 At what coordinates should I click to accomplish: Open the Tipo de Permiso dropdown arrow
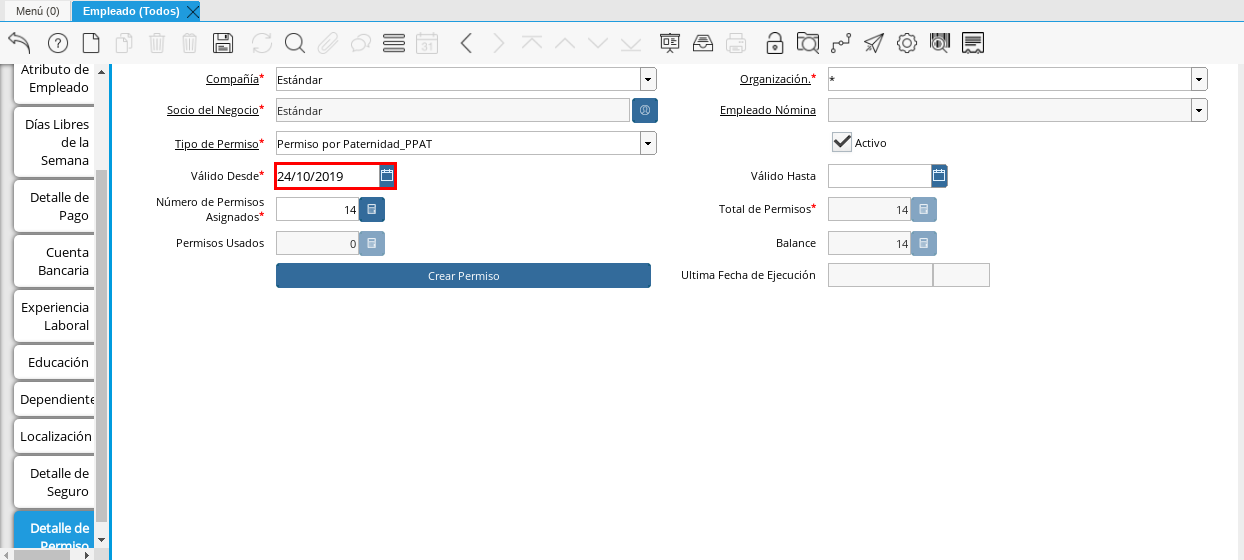[x=648, y=144]
